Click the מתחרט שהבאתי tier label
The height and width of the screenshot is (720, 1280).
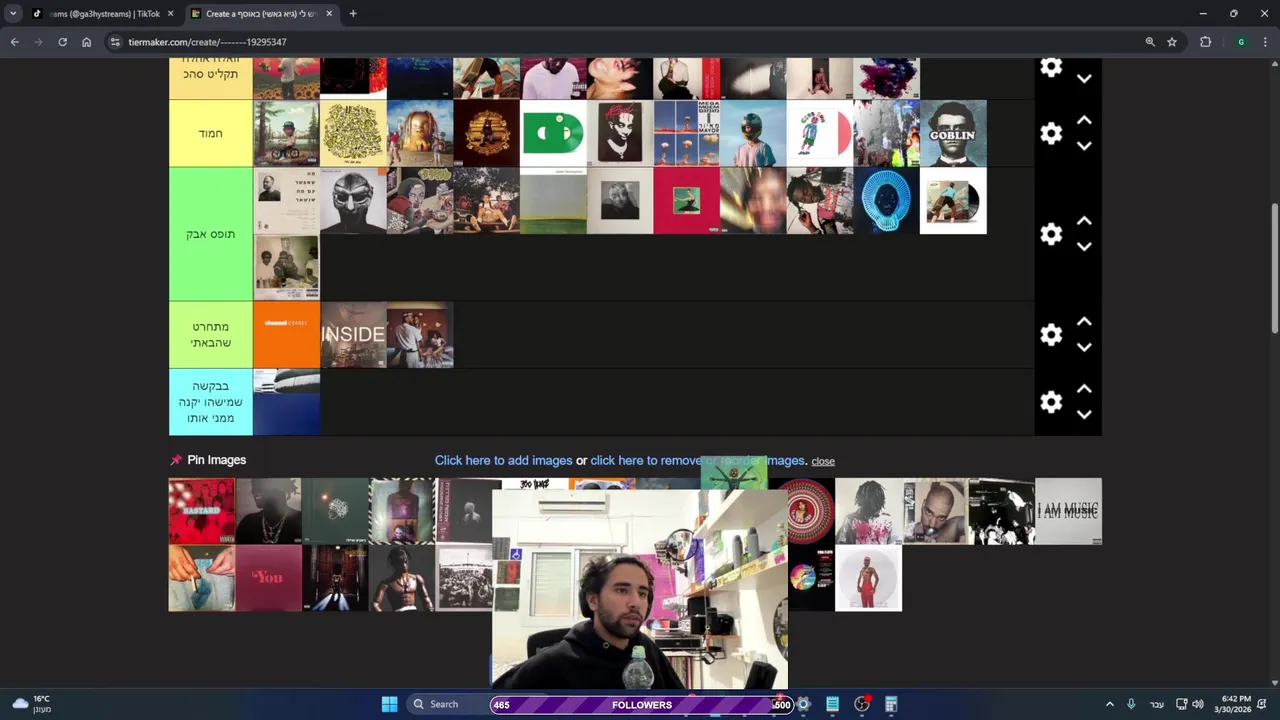211,335
